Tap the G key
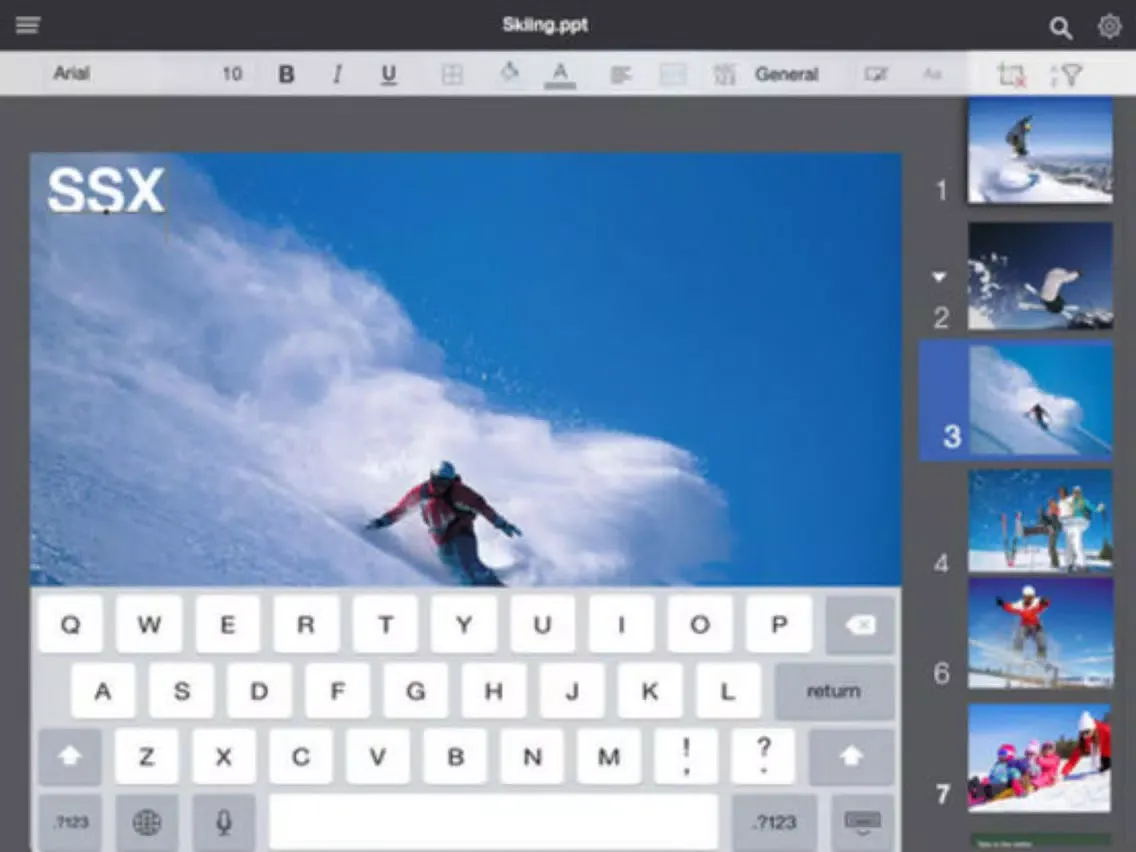Image resolution: width=1136 pixels, height=852 pixels. click(x=416, y=691)
